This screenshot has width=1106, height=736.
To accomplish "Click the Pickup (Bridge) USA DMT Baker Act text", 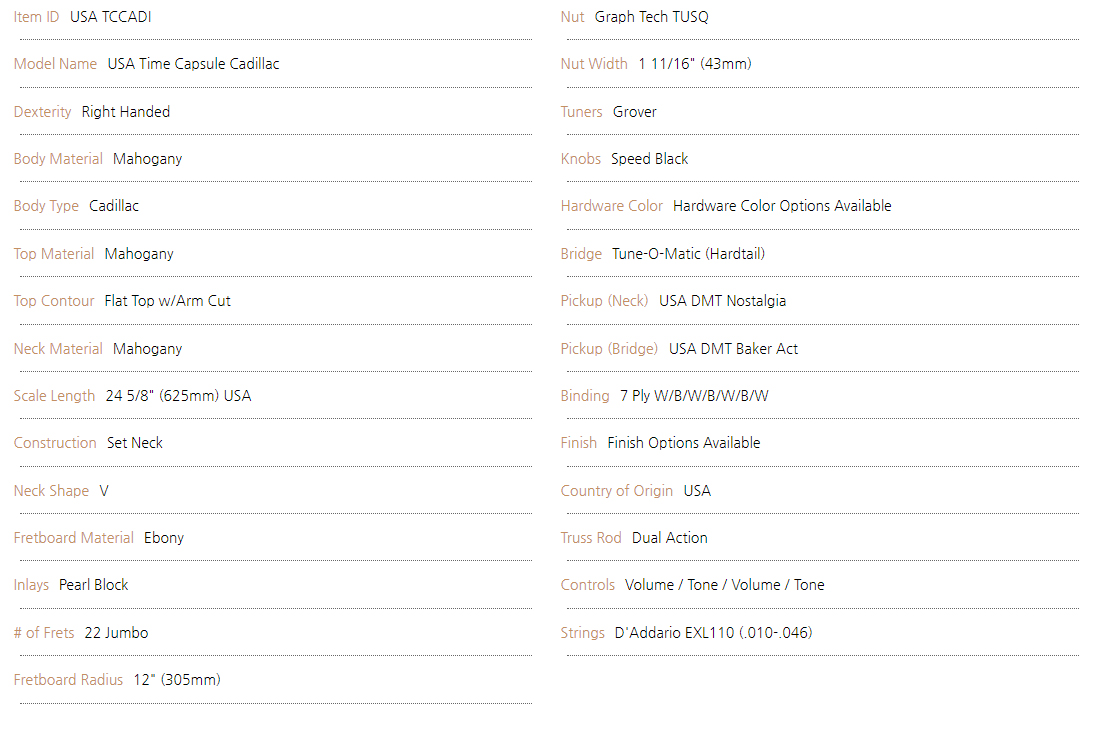I will (x=734, y=349).
